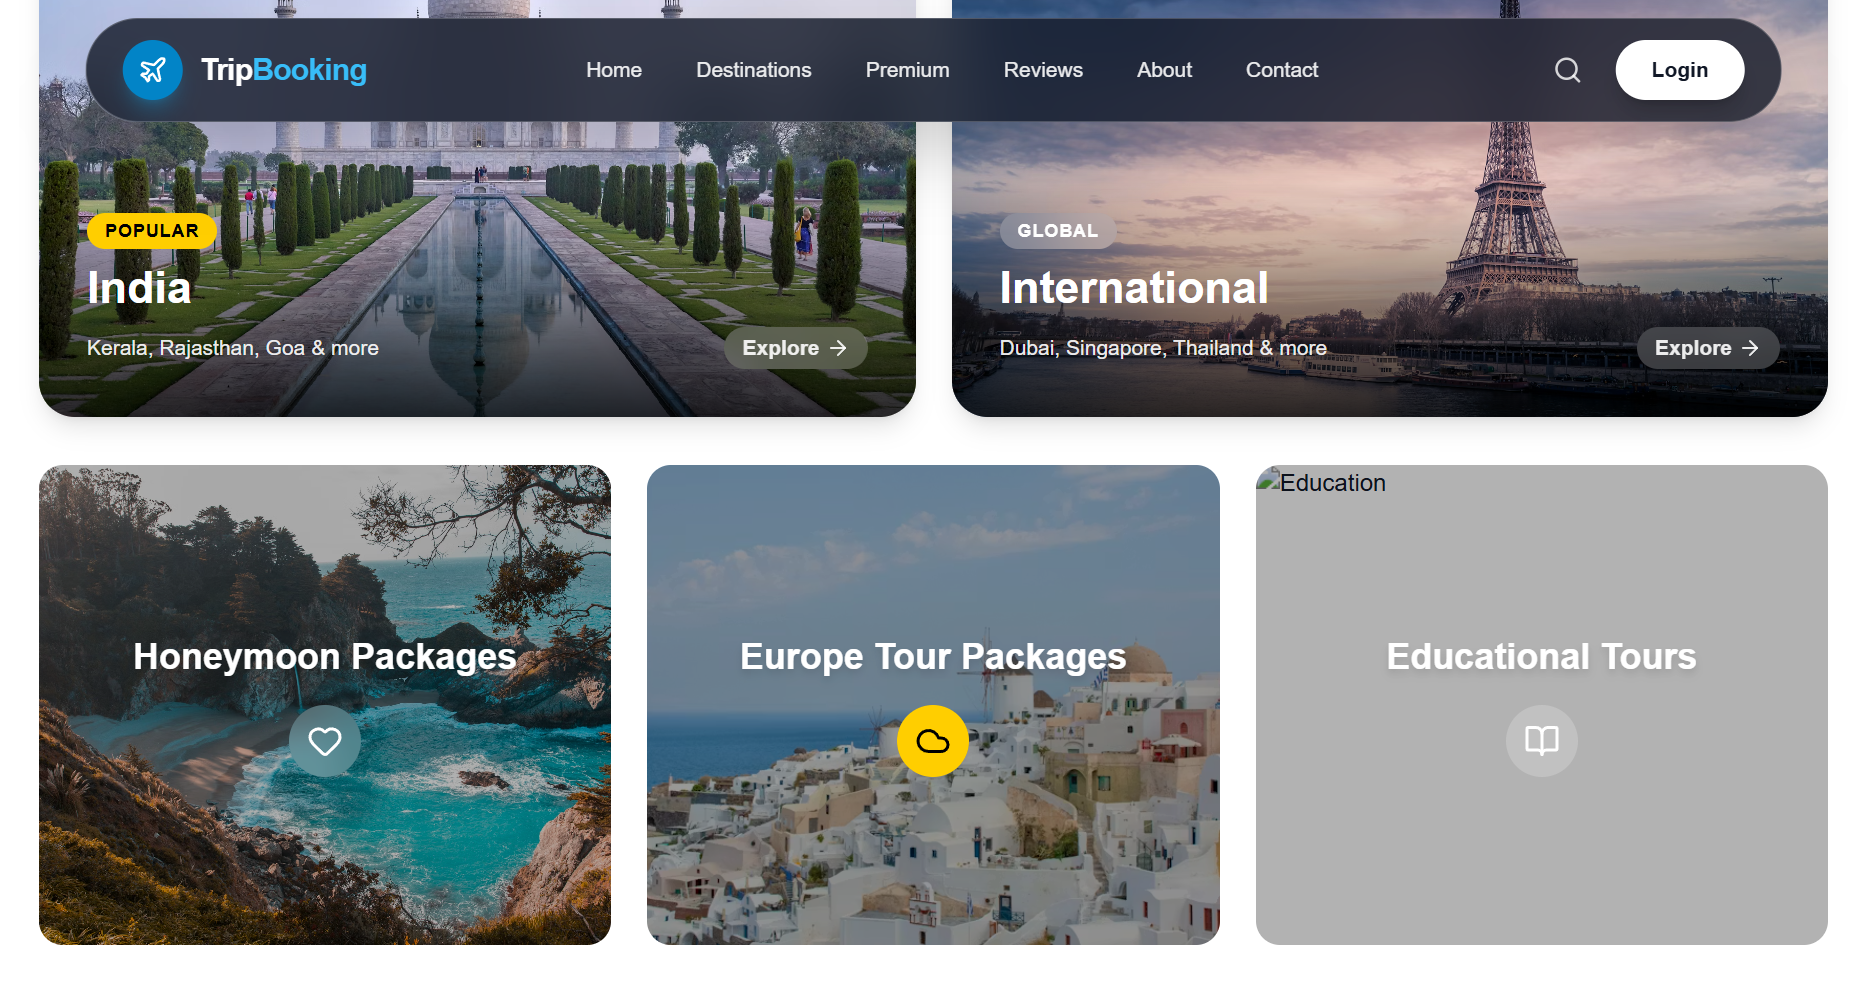Navigate to the Premium page

(907, 70)
